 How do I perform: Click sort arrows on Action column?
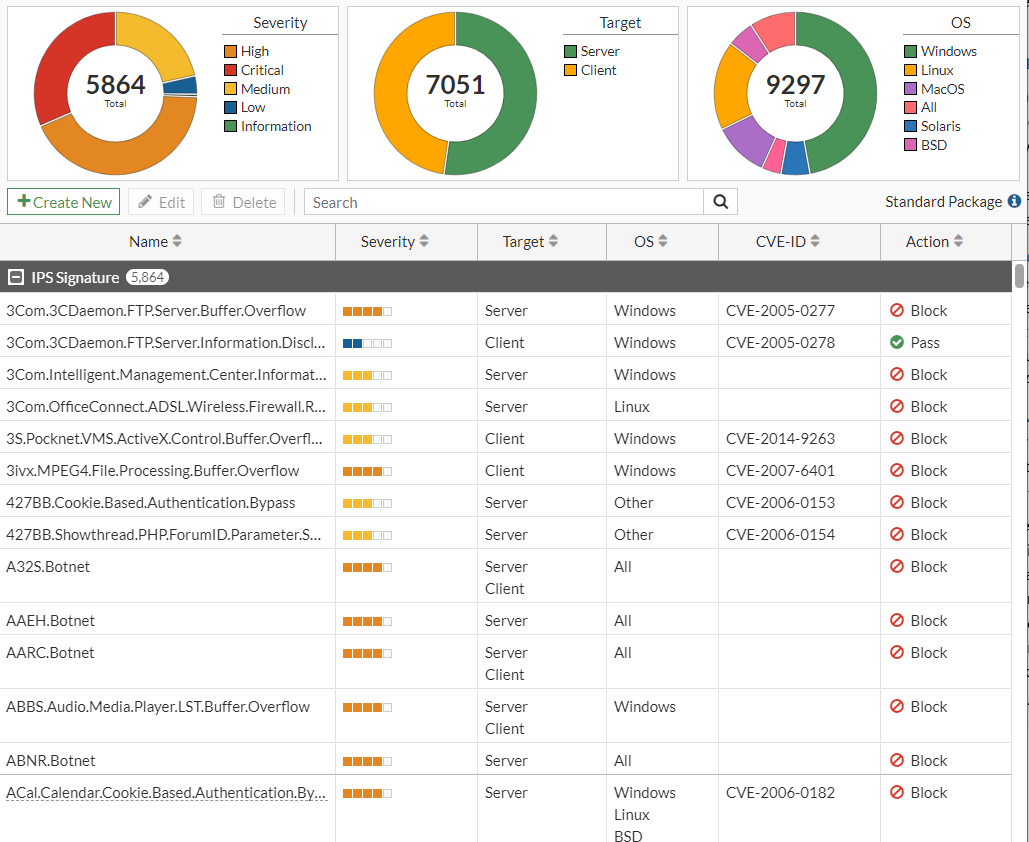[x=958, y=242]
